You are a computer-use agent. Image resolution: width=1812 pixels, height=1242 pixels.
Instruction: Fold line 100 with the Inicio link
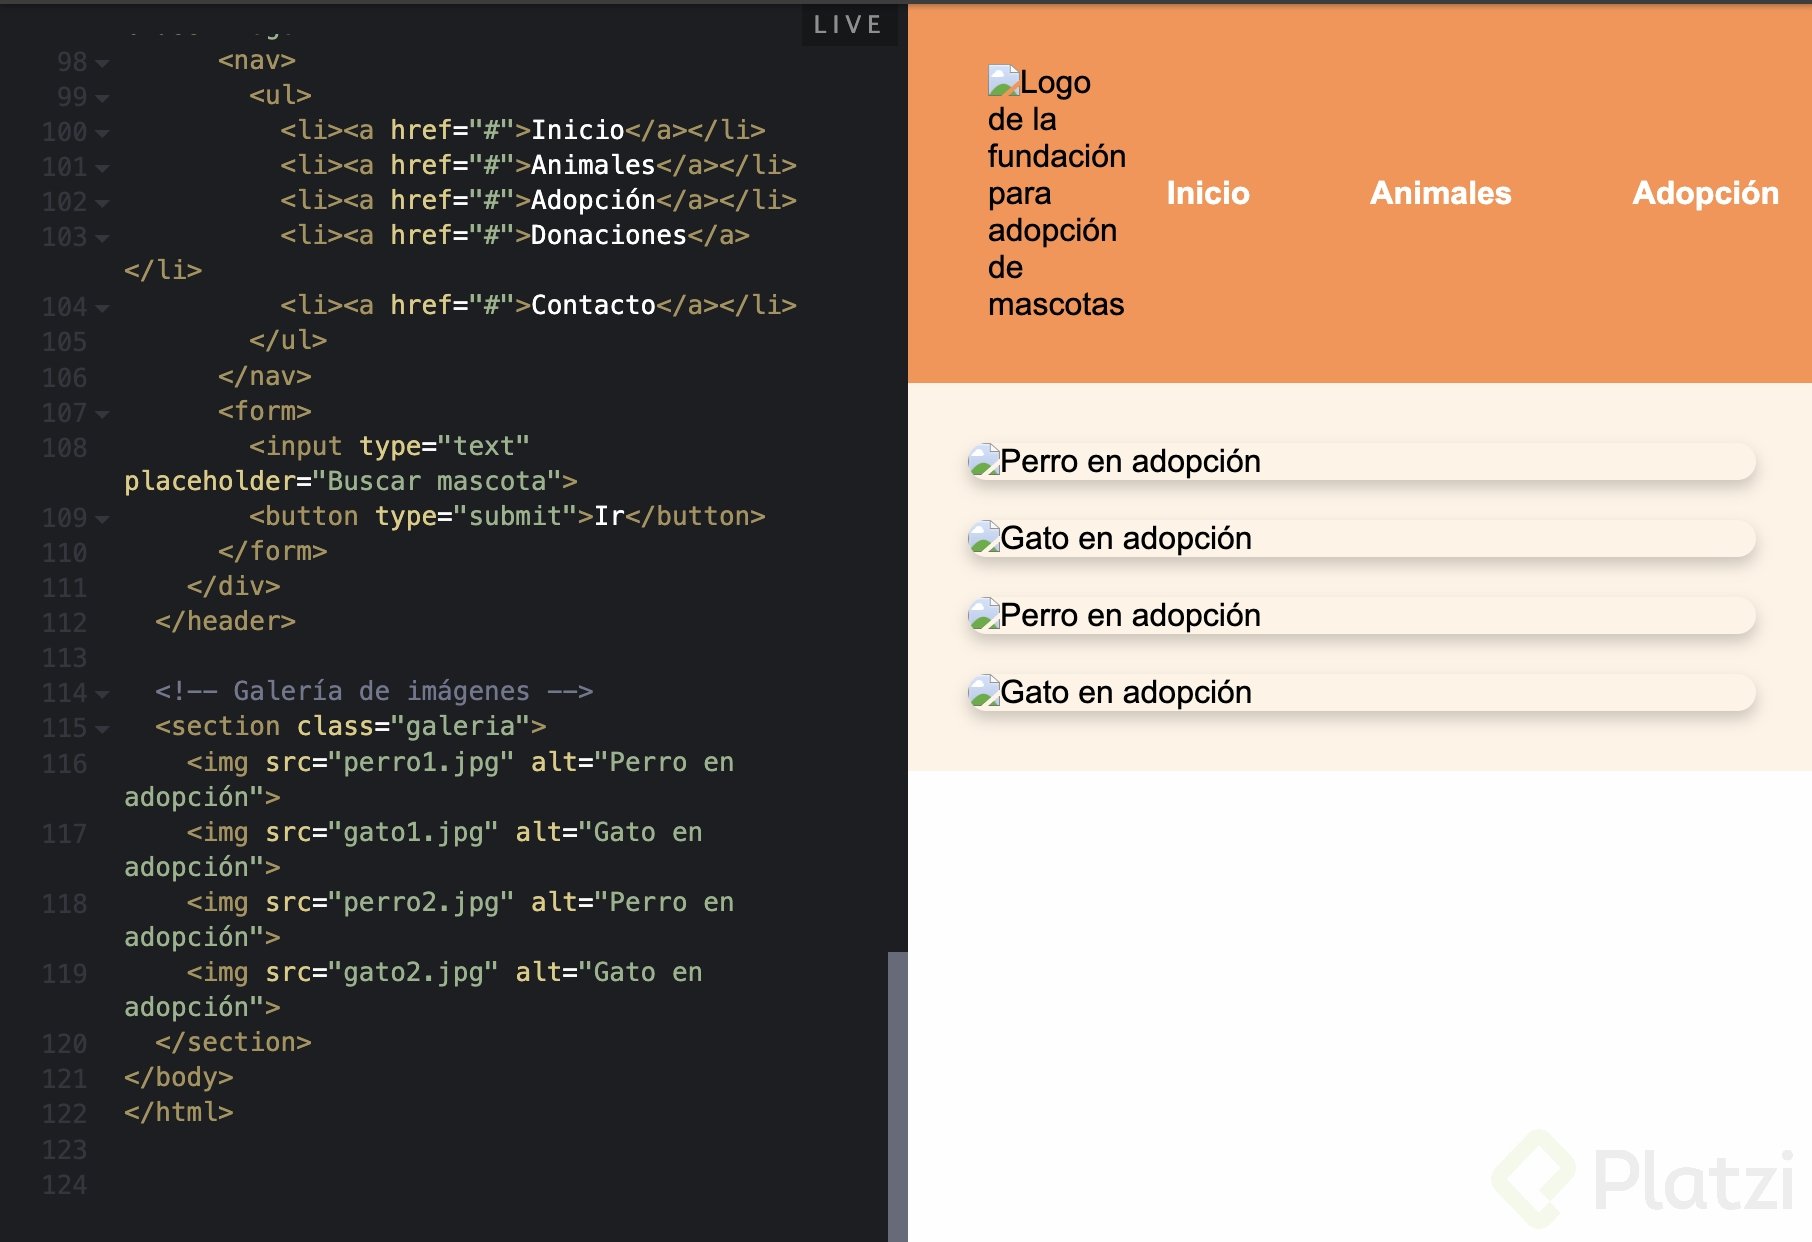pyautogui.click(x=102, y=133)
